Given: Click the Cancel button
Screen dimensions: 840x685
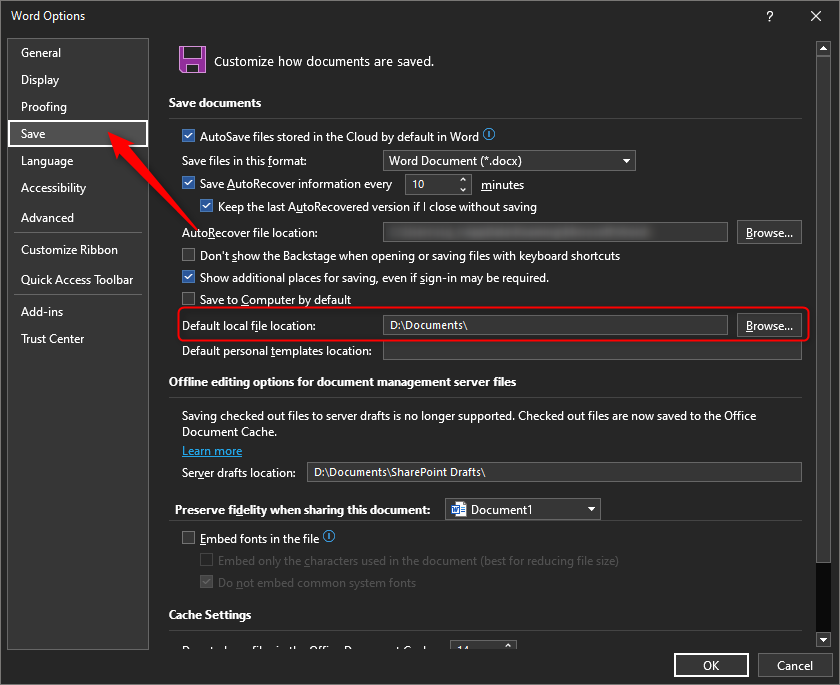Looking at the screenshot, I should (794, 665).
